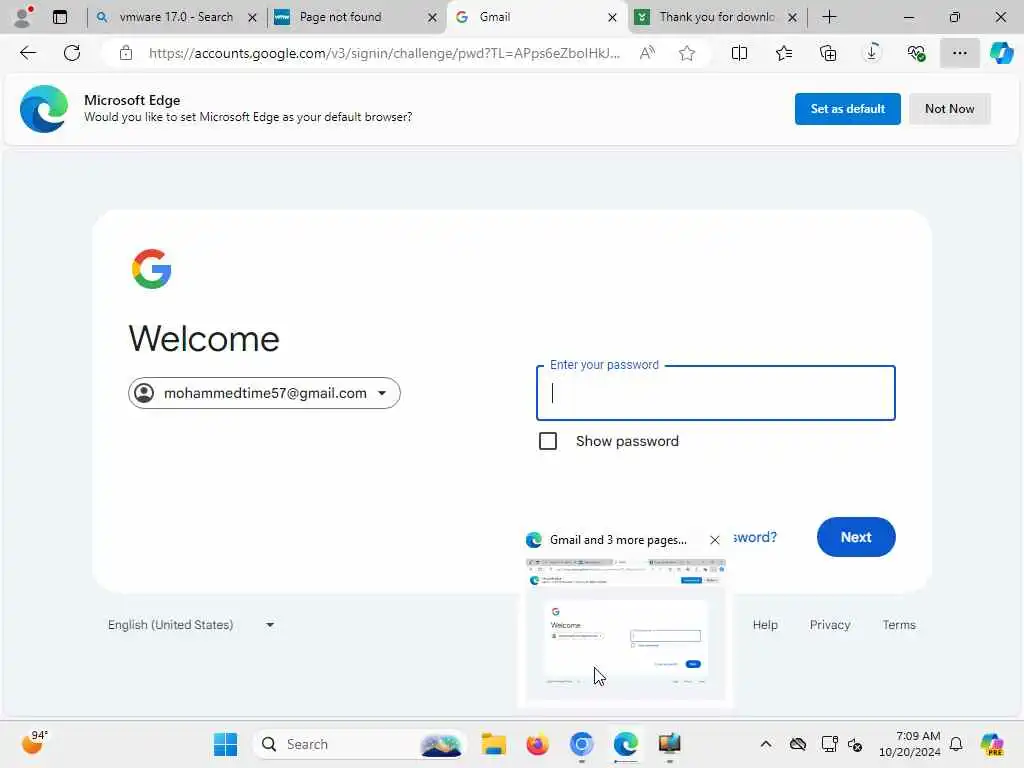Add this page to favorites star

[686, 53]
